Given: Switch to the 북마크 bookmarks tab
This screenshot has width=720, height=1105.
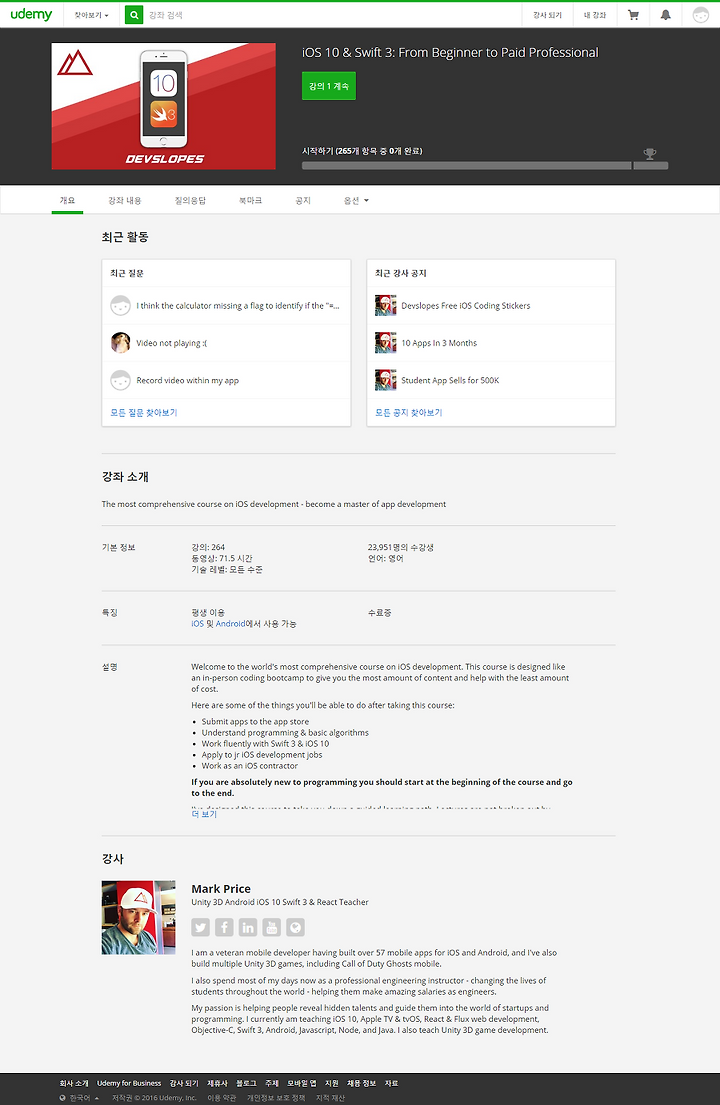Looking at the screenshot, I should [250, 201].
